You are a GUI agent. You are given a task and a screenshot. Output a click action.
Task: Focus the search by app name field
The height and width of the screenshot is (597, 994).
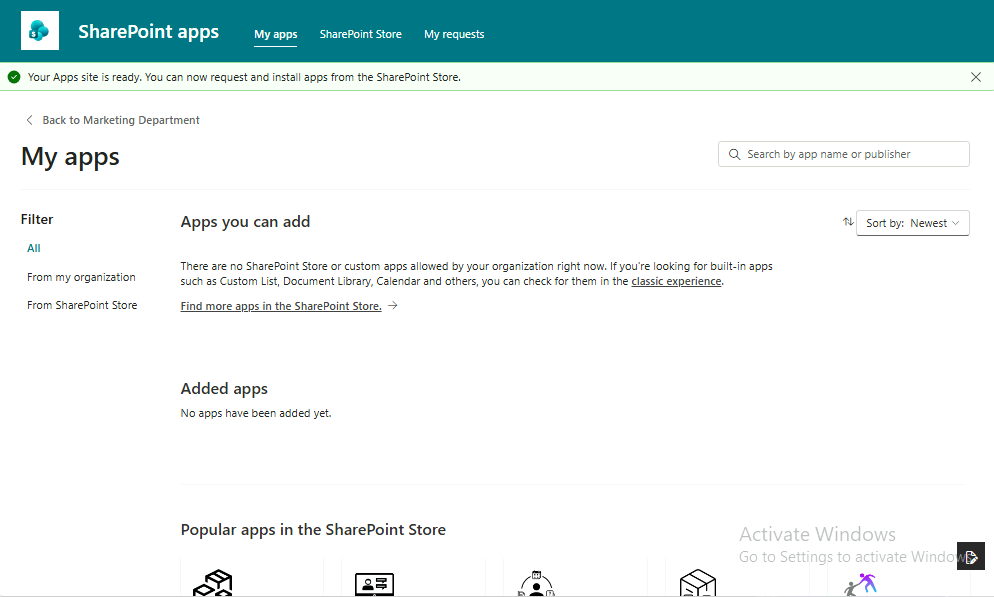[x=843, y=154]
